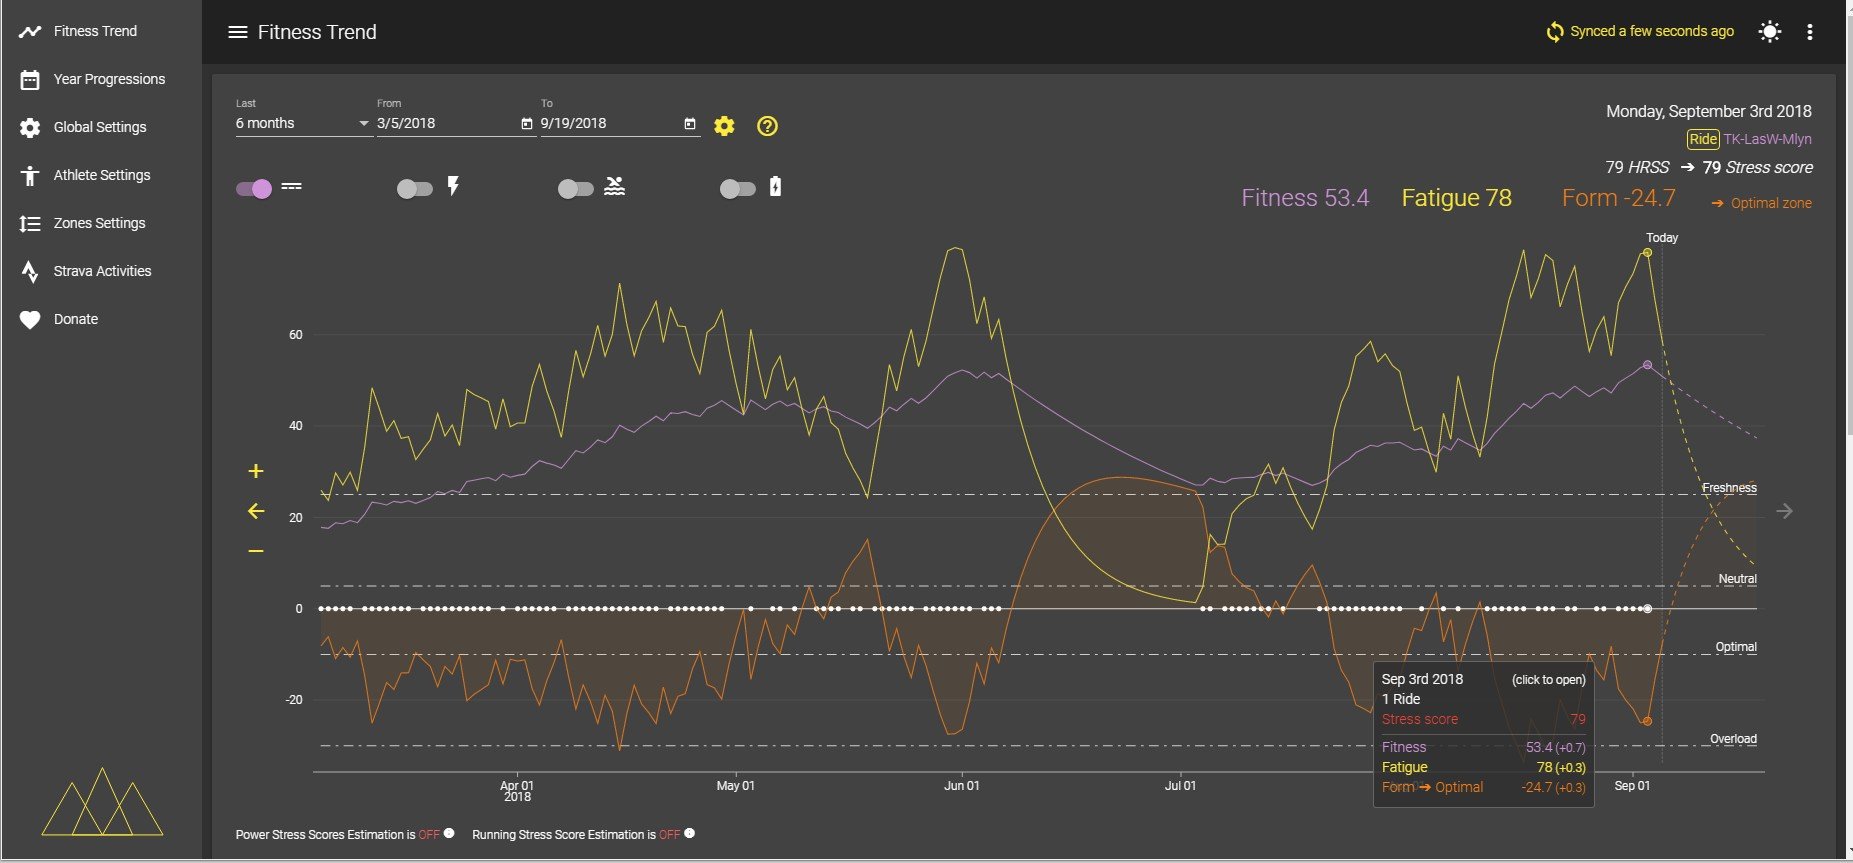The height and width of the screenshot is (863, 1853).
Task: Click the Form -24.7 value
Action: tap(1618, 198)
